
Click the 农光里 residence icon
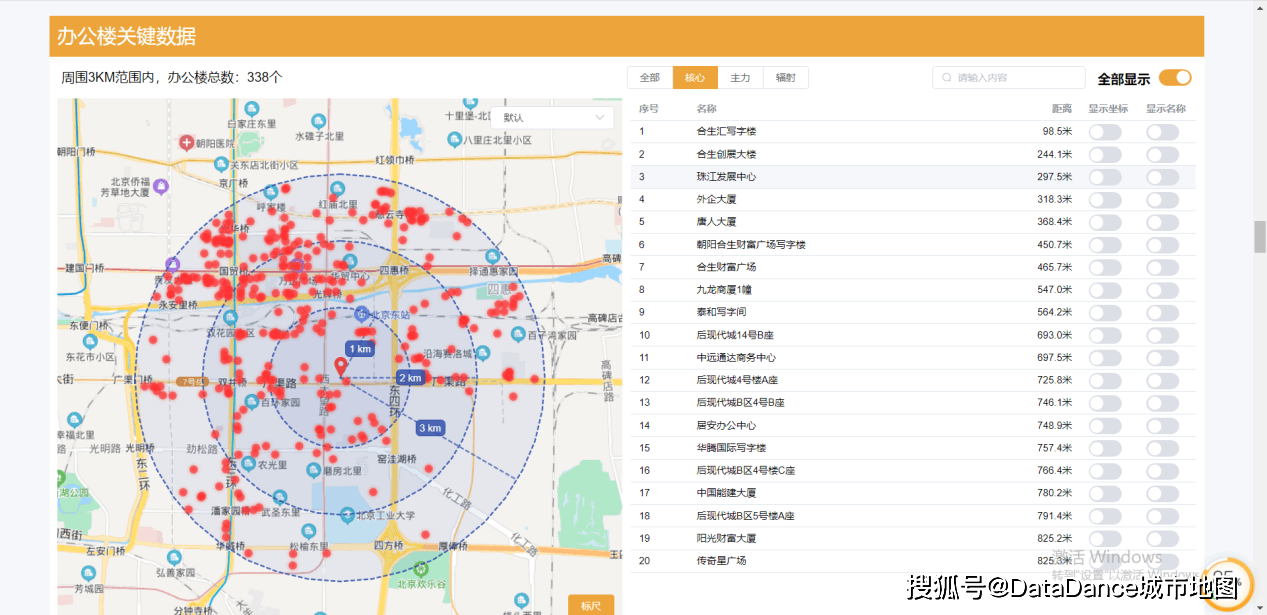(248, 464)
